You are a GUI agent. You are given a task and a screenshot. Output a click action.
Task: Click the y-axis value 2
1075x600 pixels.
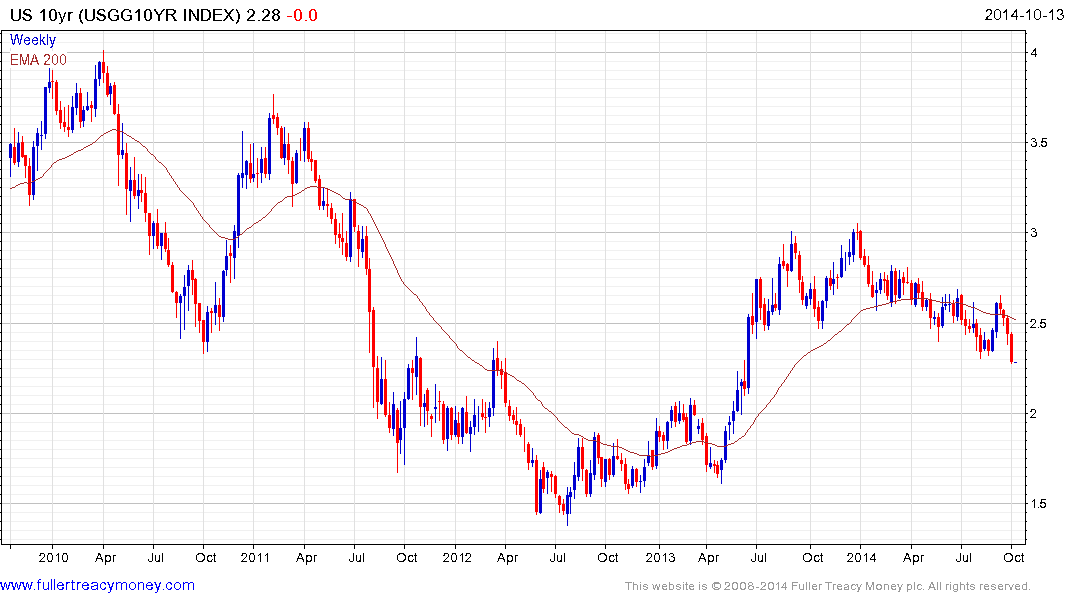click(1034, 413)
